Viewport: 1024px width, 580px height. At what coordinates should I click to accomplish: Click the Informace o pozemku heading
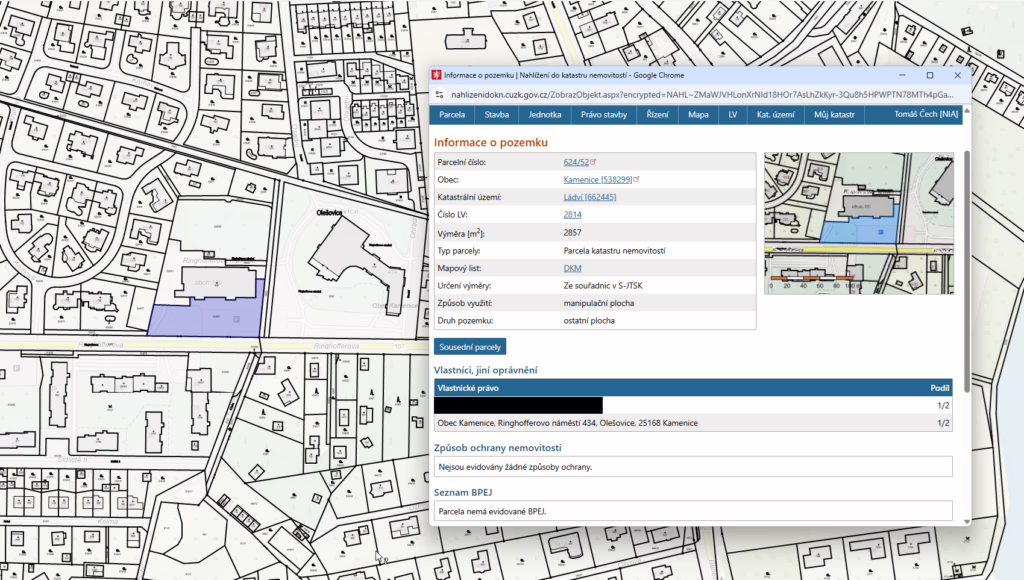491,142
